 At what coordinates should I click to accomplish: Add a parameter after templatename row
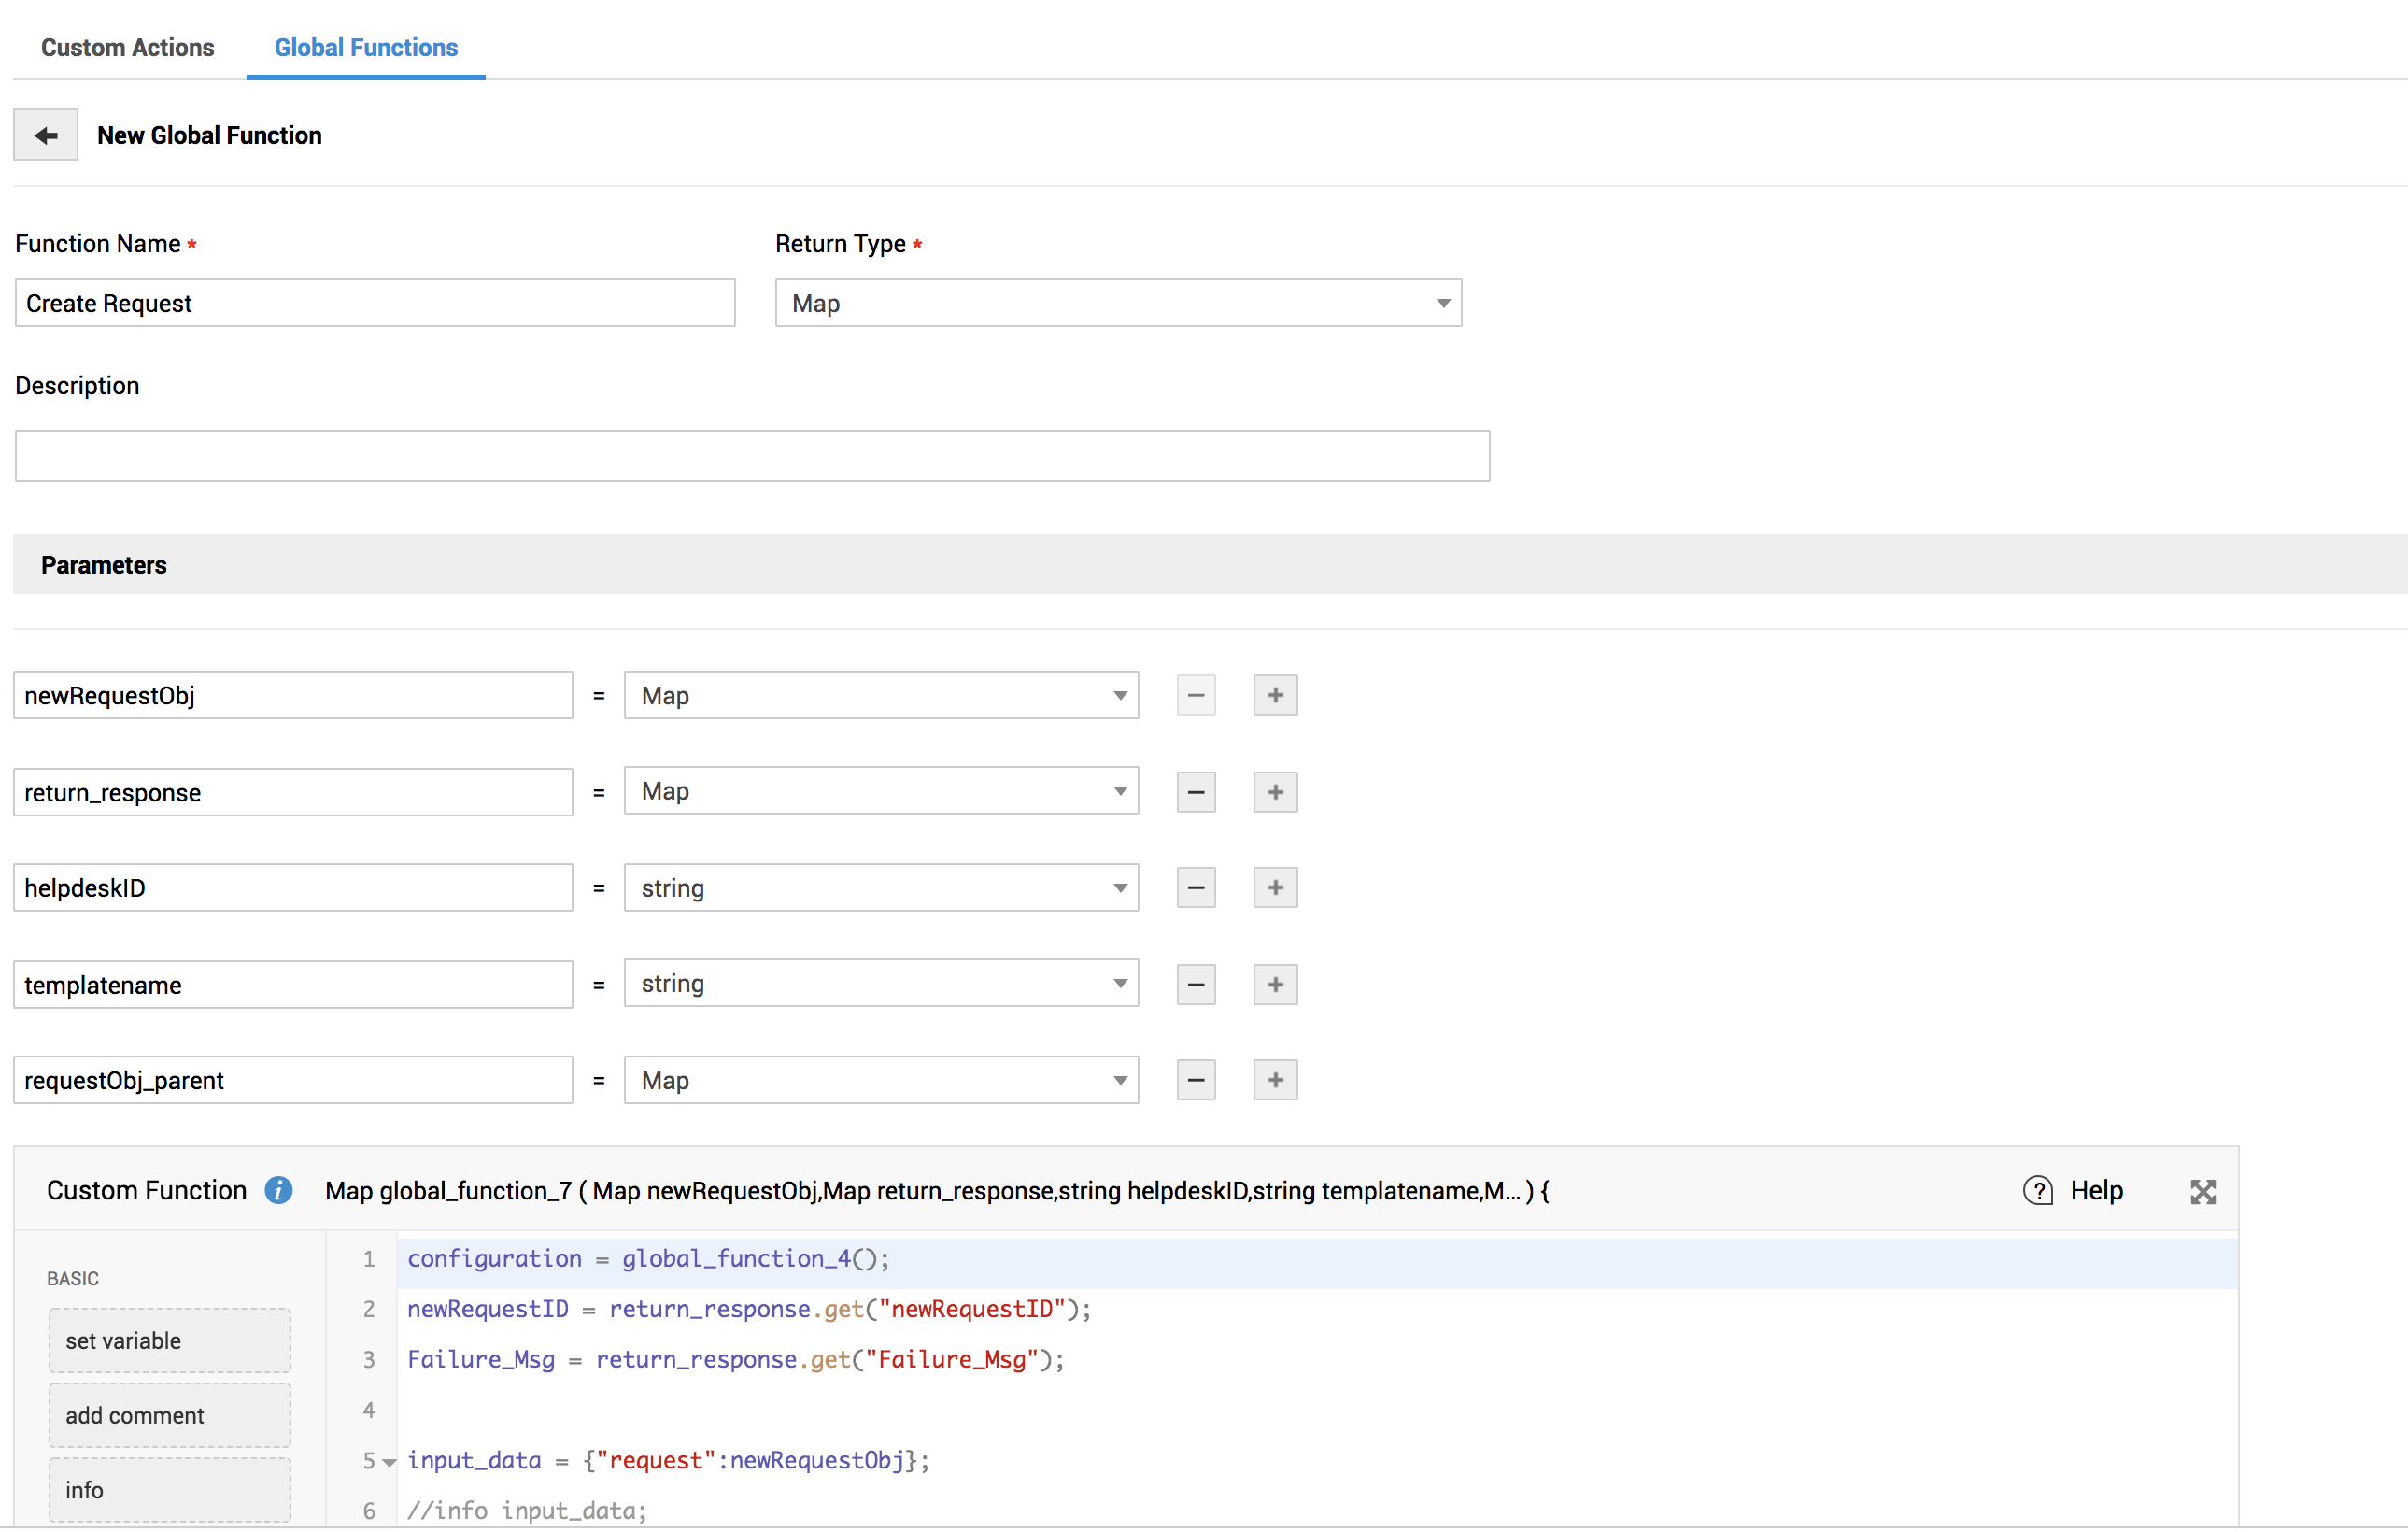1275,984
